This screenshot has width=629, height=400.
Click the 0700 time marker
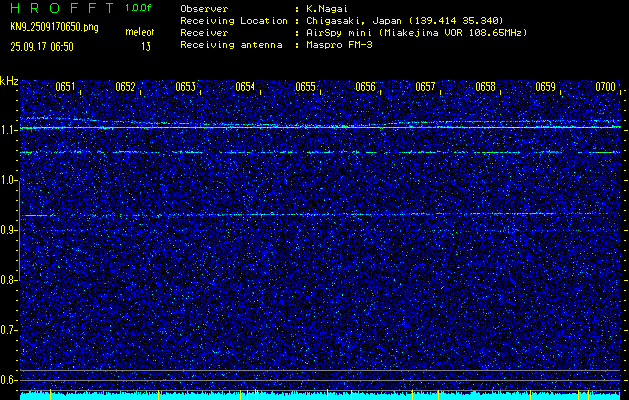[605, 87]
